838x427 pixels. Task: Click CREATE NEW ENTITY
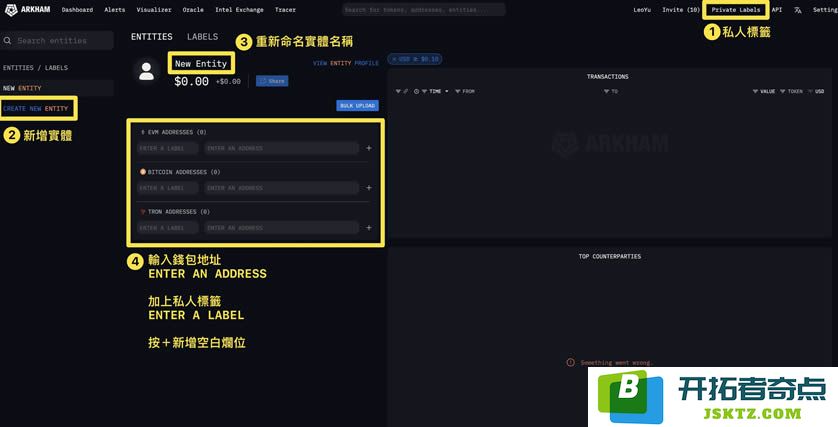pyautogui.click(x=35, y=108)
